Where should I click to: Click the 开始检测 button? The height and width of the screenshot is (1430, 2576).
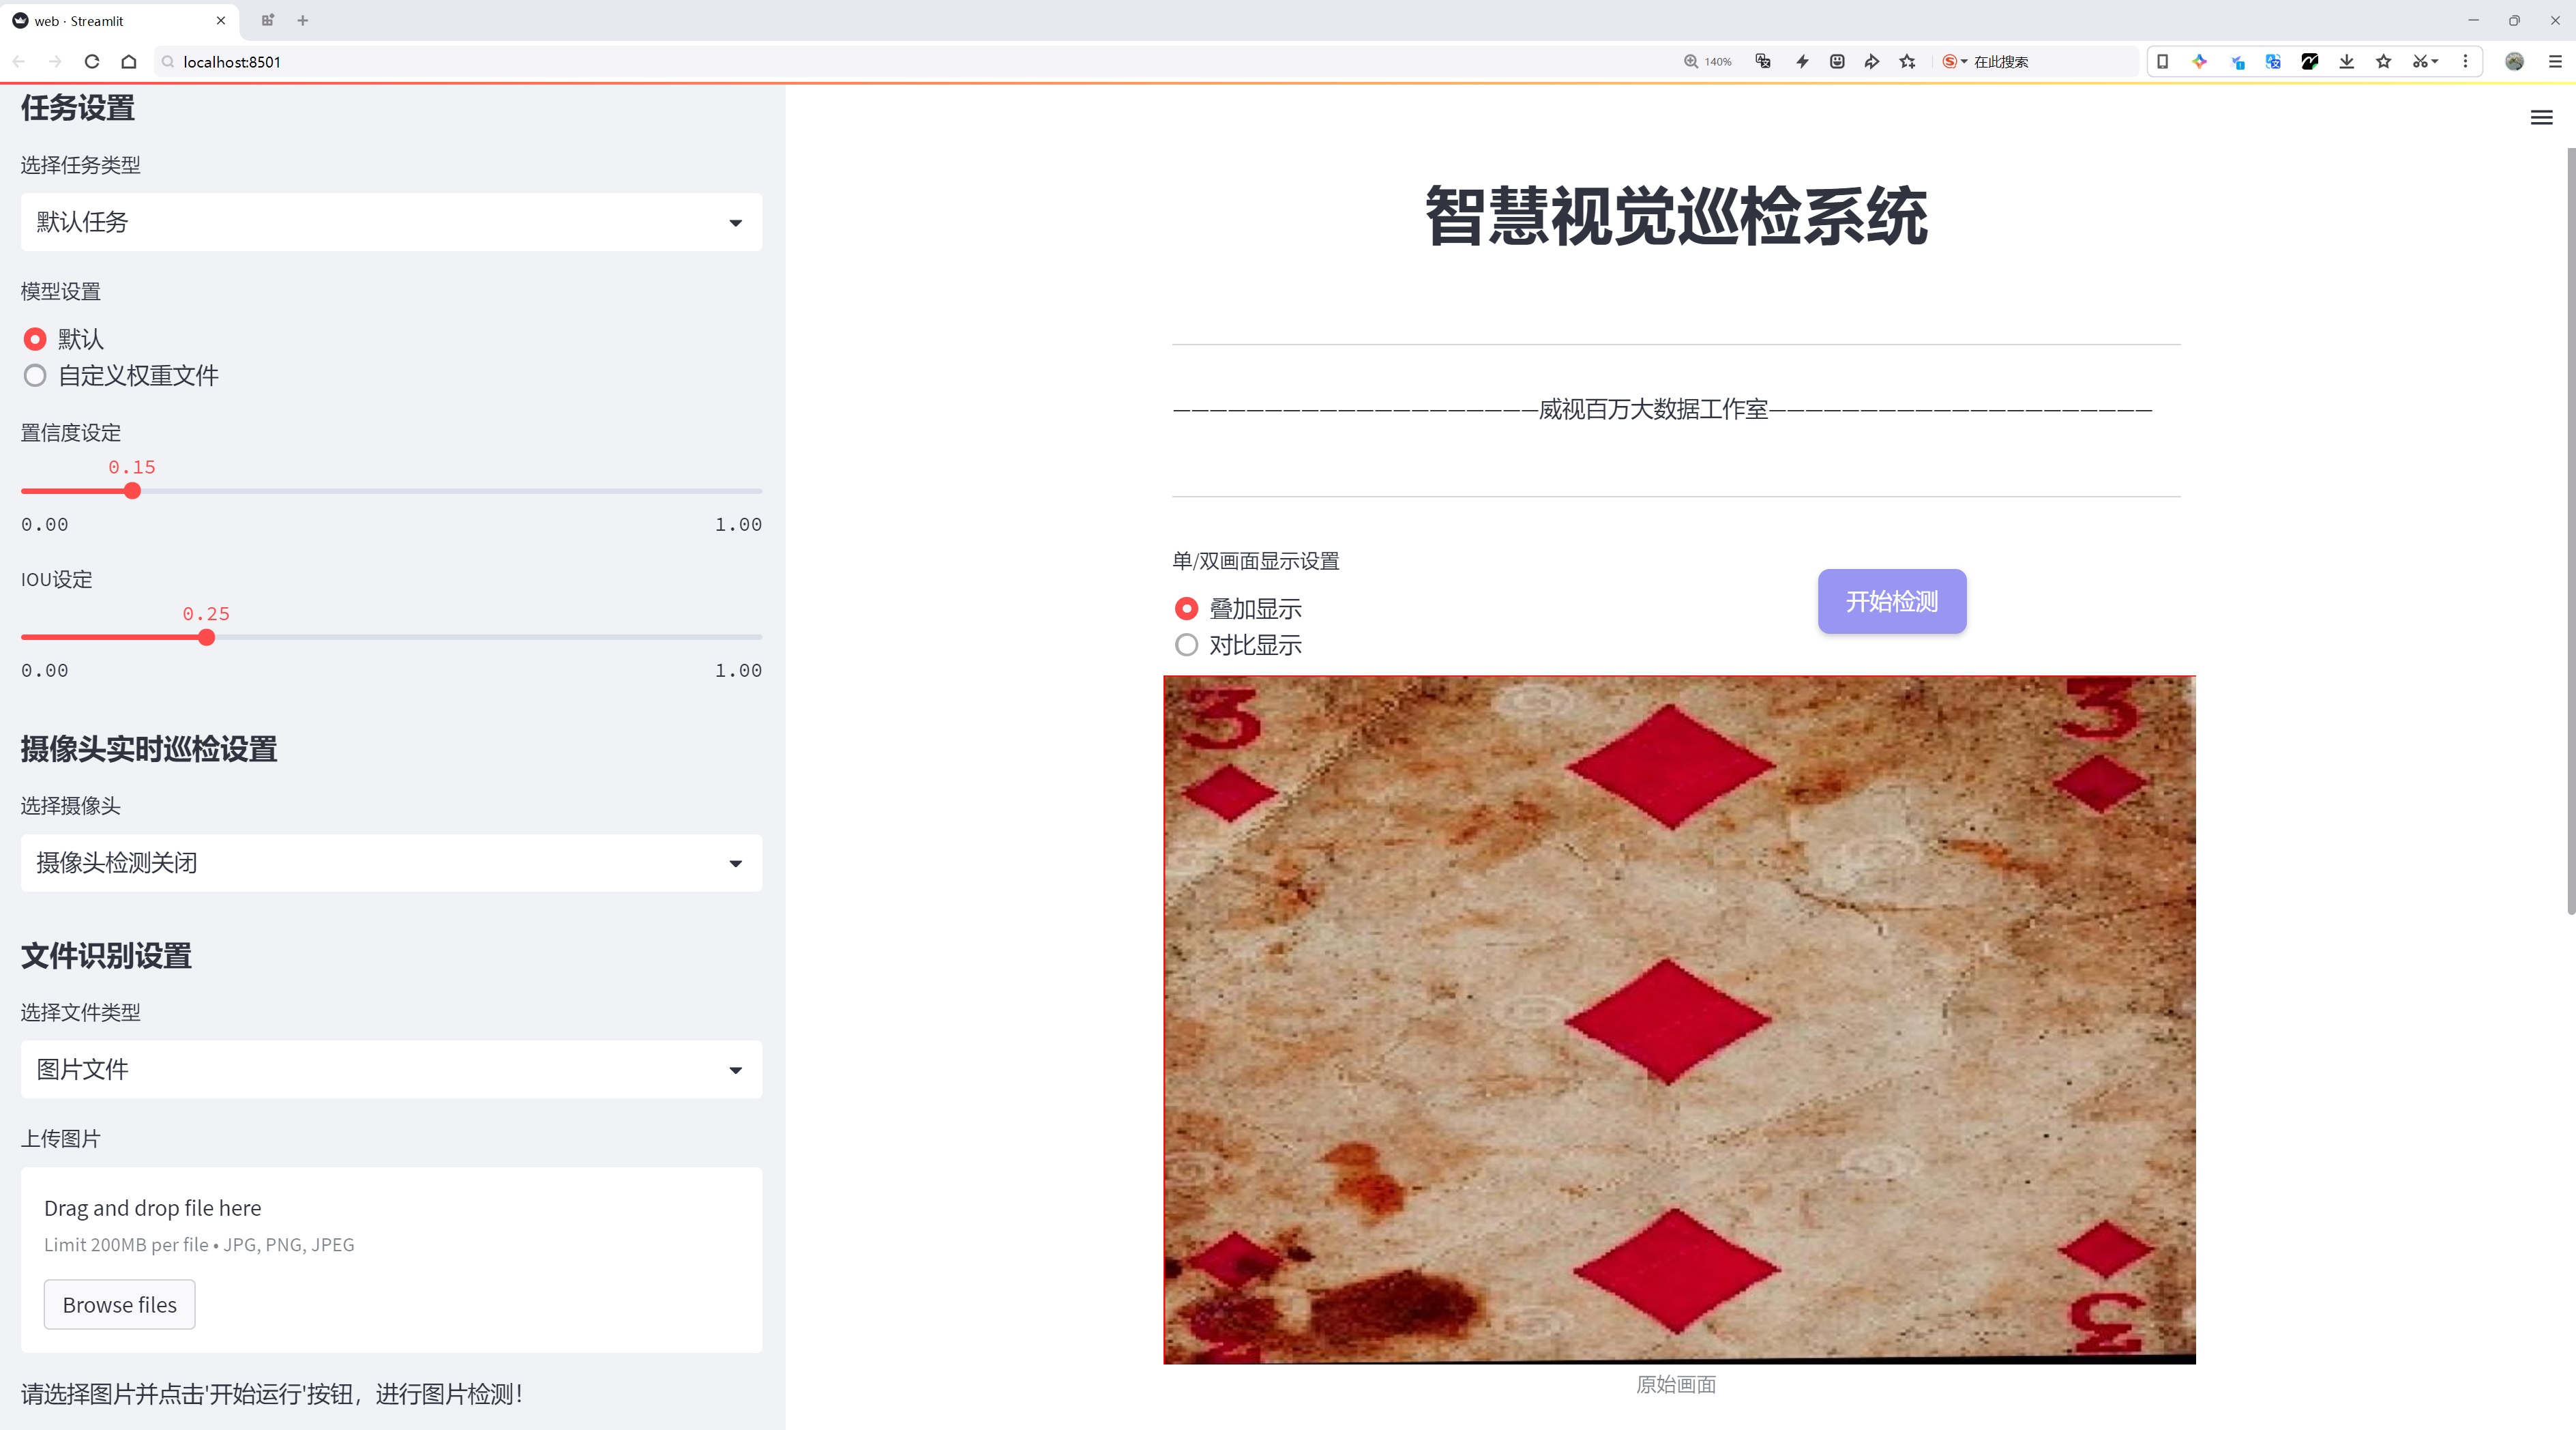coord(1892,601)
